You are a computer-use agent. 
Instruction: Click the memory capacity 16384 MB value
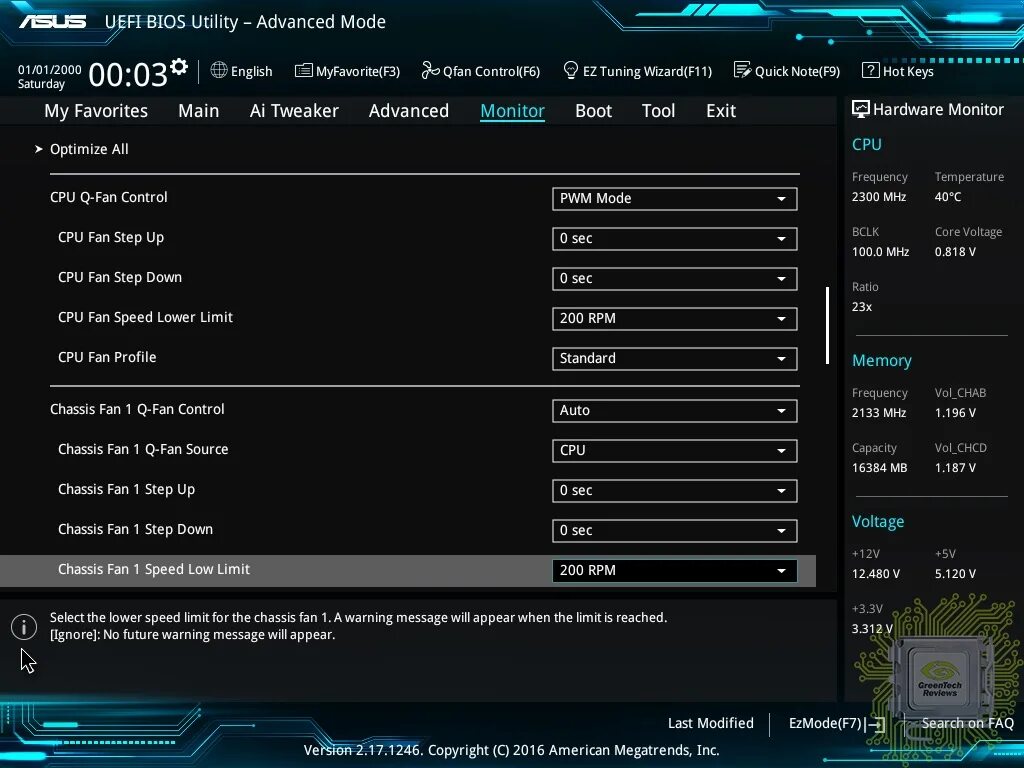click(x=880, y=468)
